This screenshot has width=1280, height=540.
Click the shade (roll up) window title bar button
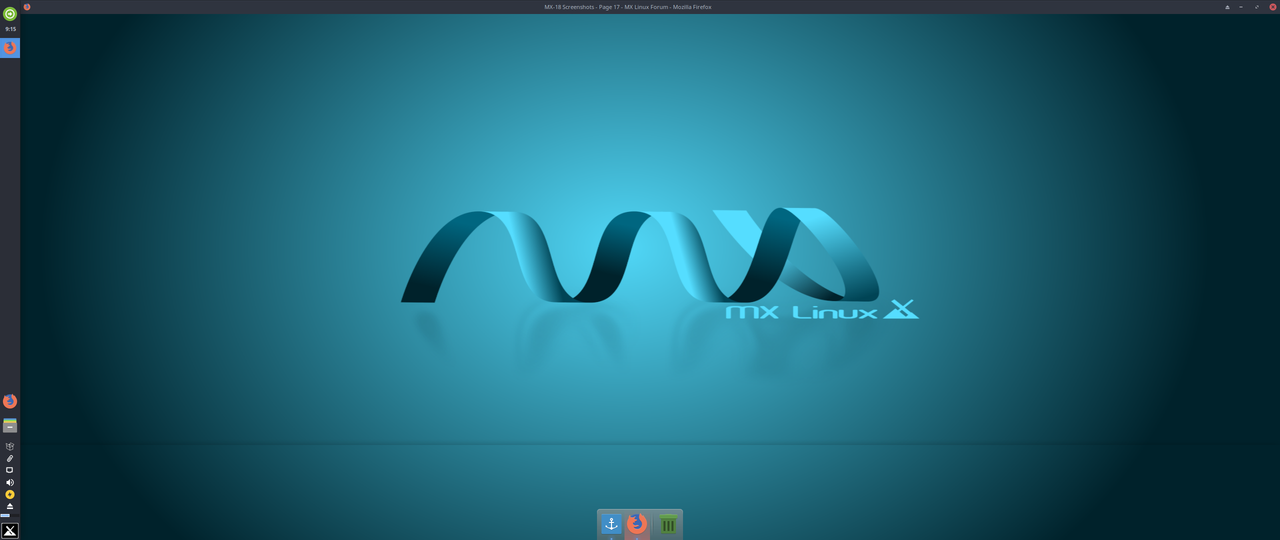1227,7
